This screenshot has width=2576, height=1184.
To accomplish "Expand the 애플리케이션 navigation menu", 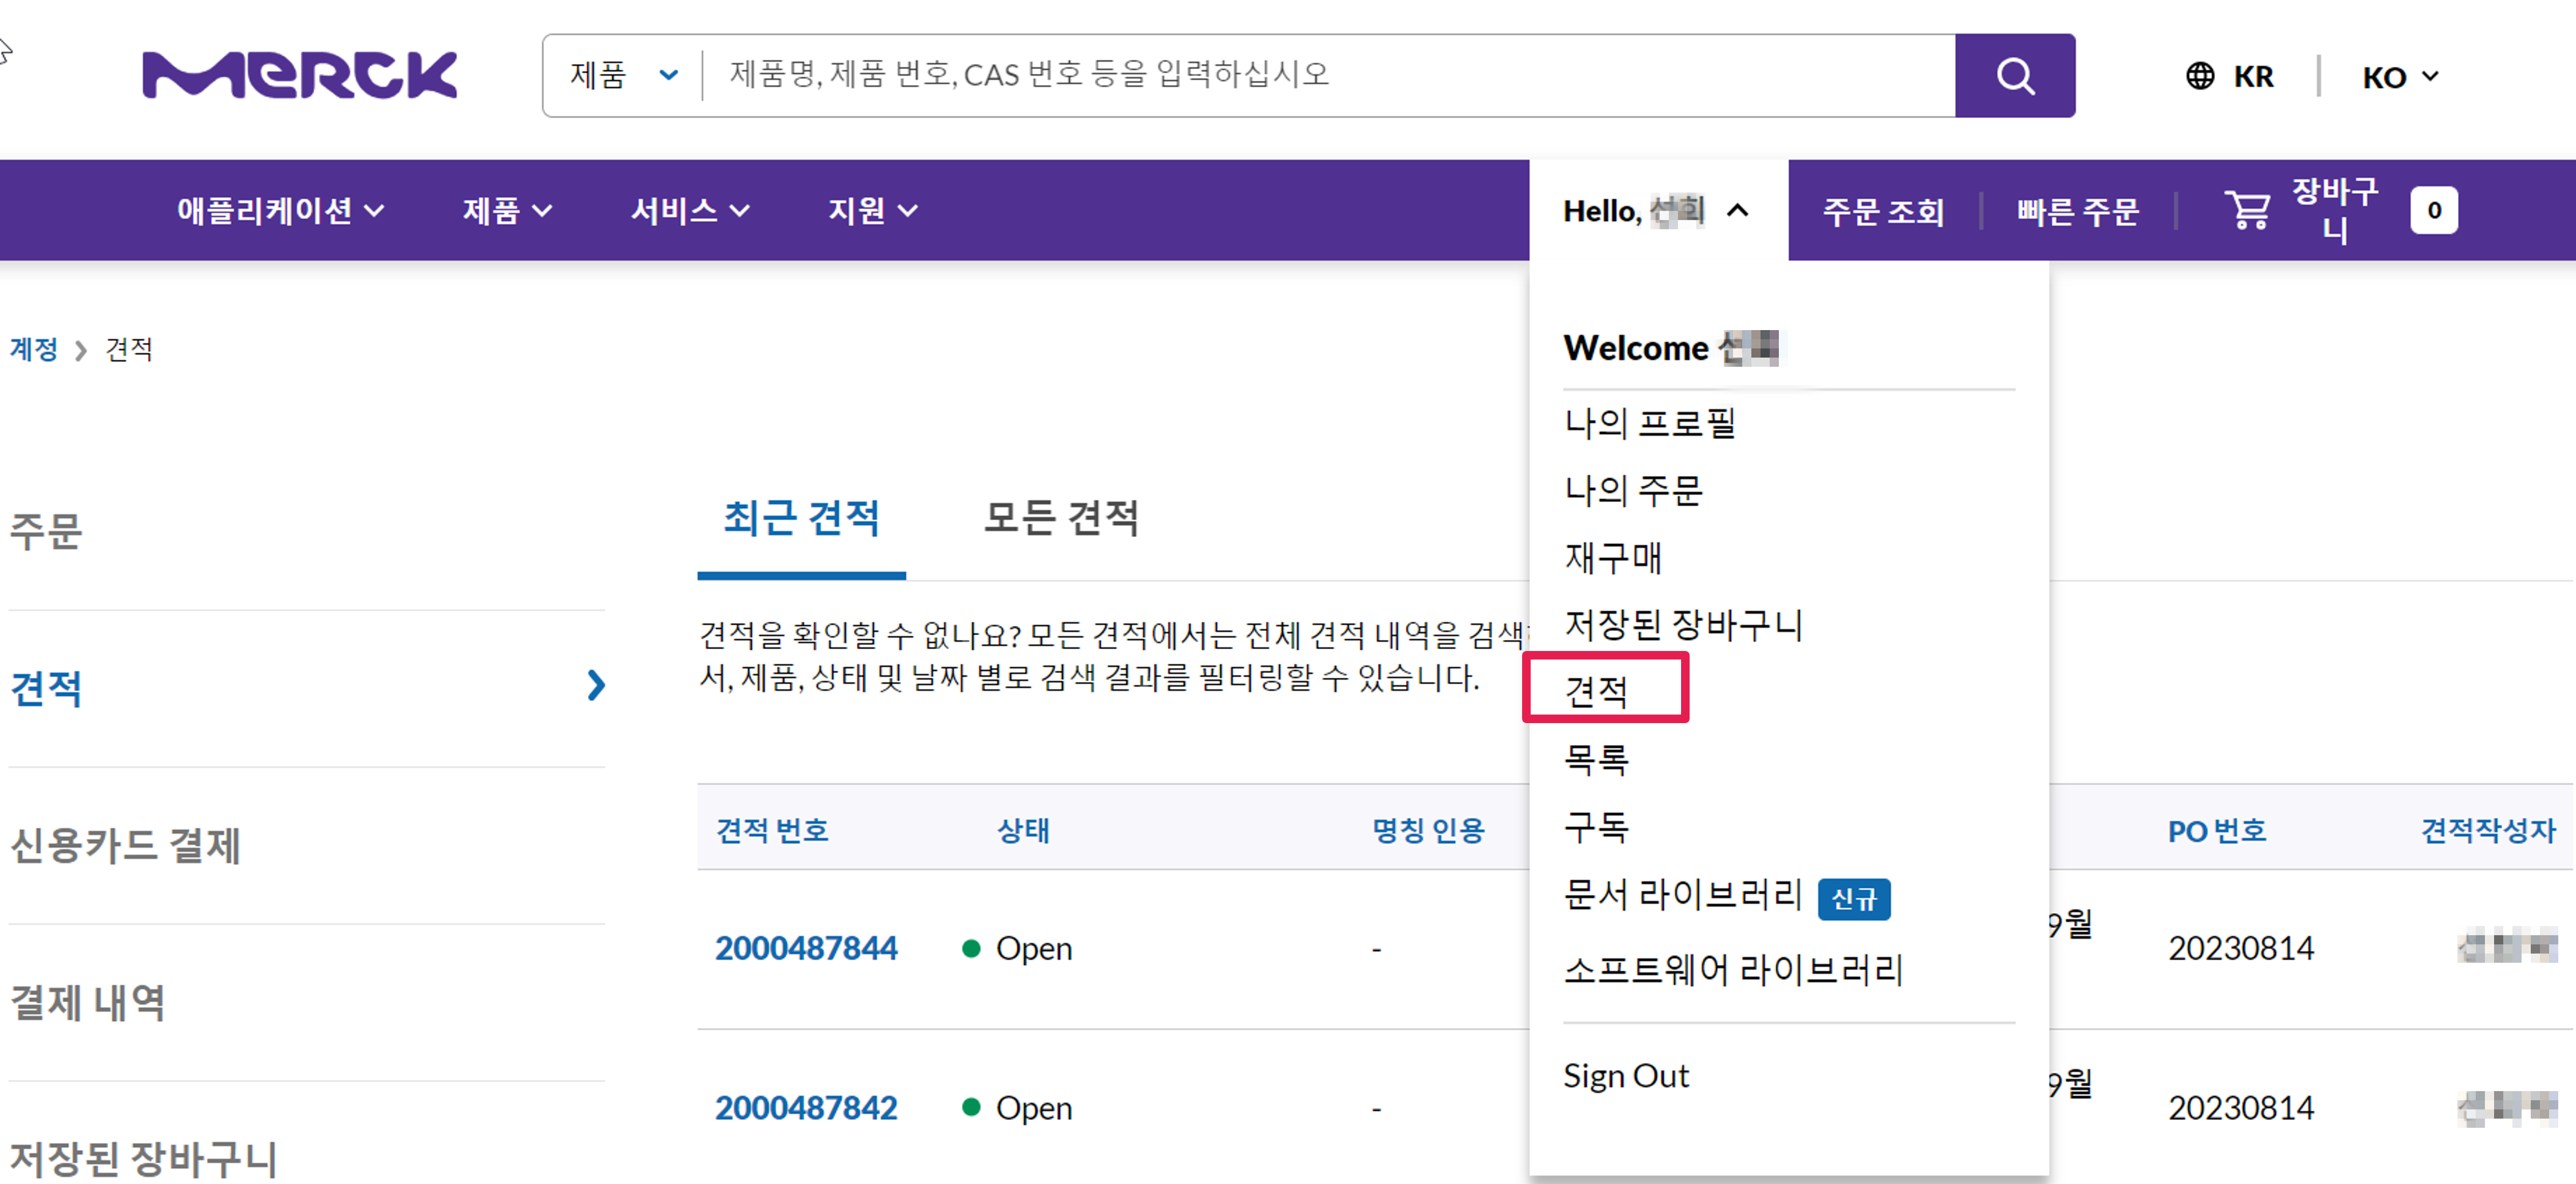I will [x=280, y=210].
